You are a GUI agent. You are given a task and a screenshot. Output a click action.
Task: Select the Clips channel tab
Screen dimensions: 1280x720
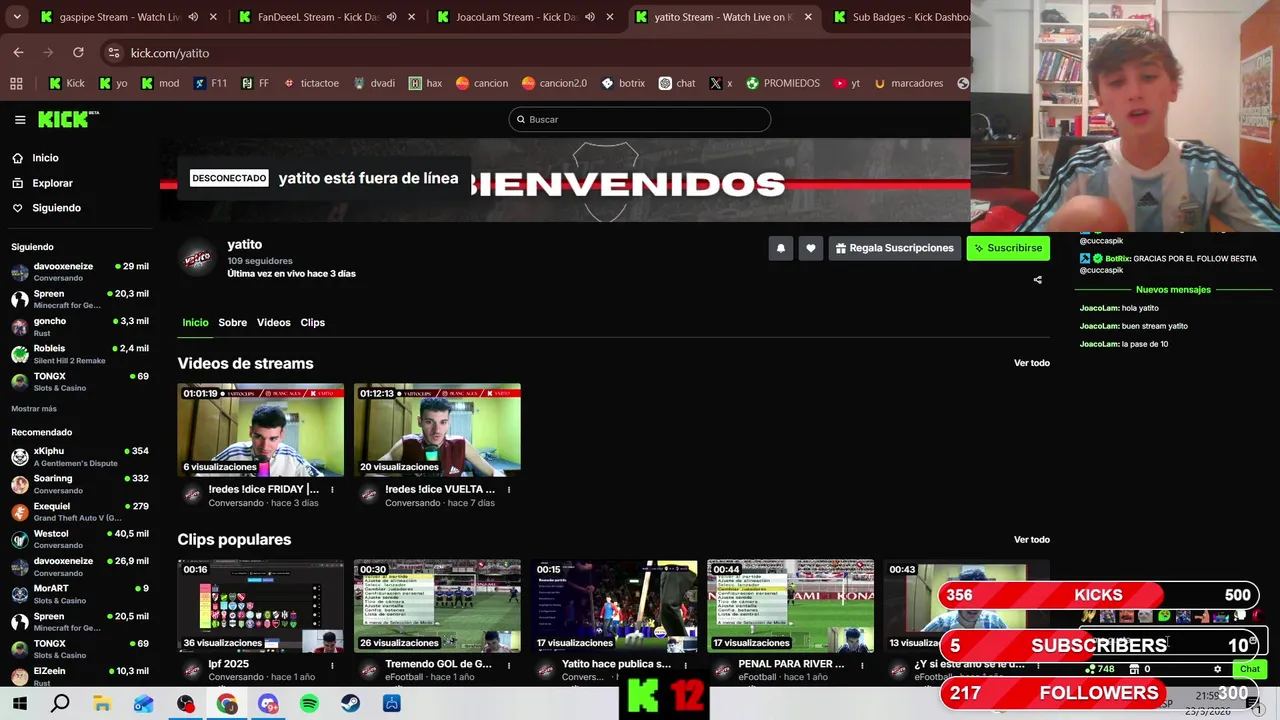point(312,322)
